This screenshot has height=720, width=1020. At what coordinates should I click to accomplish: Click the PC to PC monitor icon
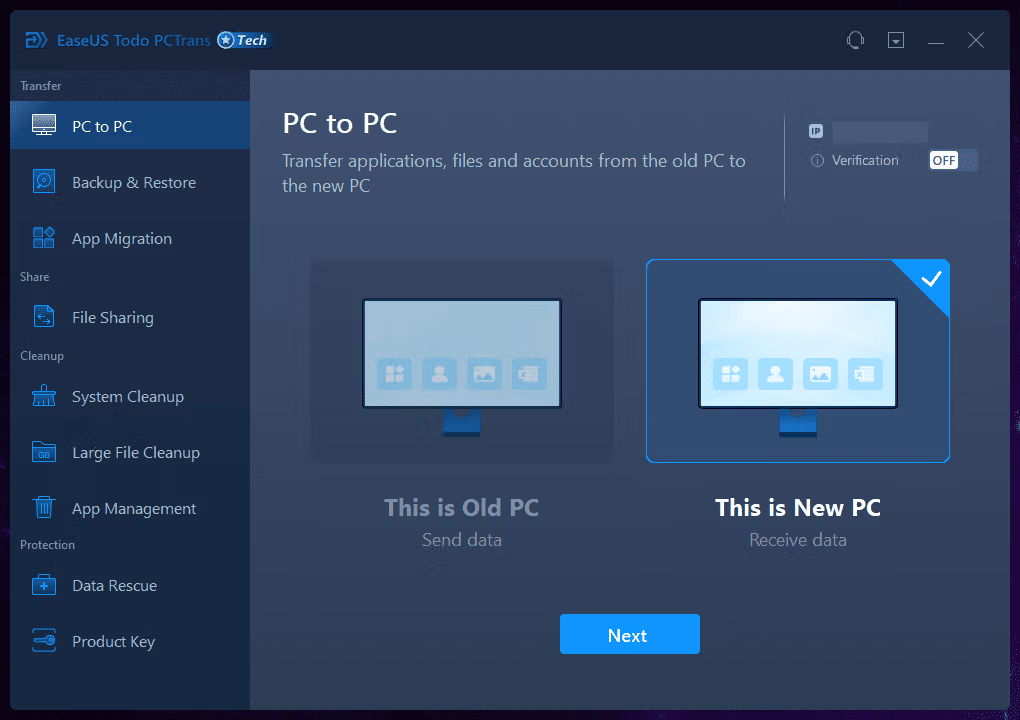point(44,125)
